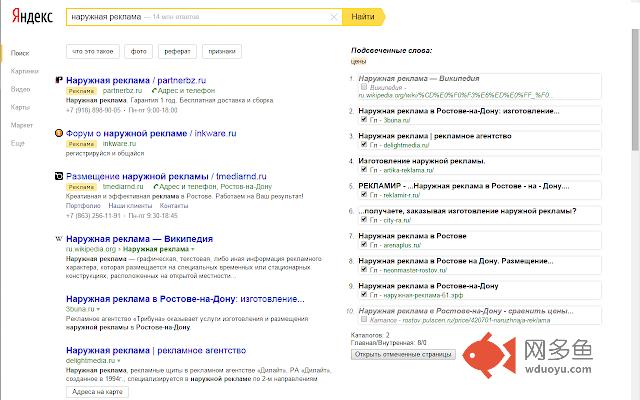The image size is (640, 400).
Task: Uncheck the 3buna.ru checkbox
Action: tap(364, 120)
